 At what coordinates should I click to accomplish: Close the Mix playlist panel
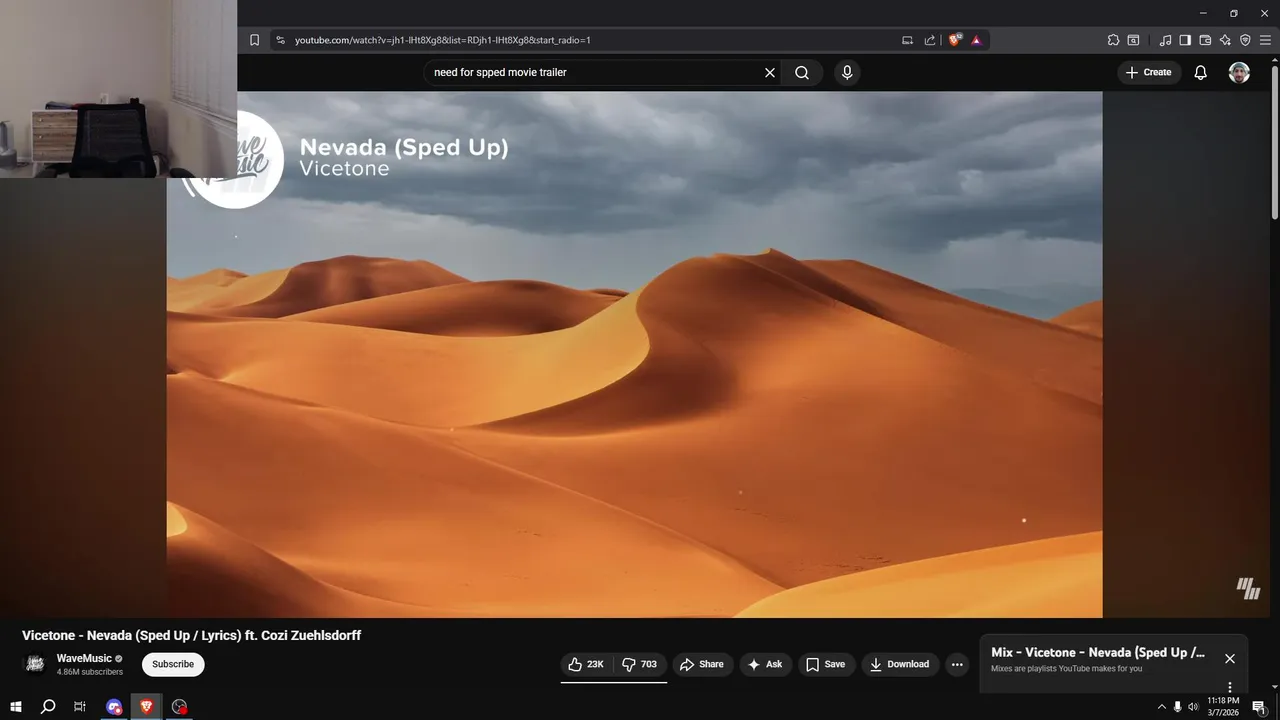point(1230,658)
